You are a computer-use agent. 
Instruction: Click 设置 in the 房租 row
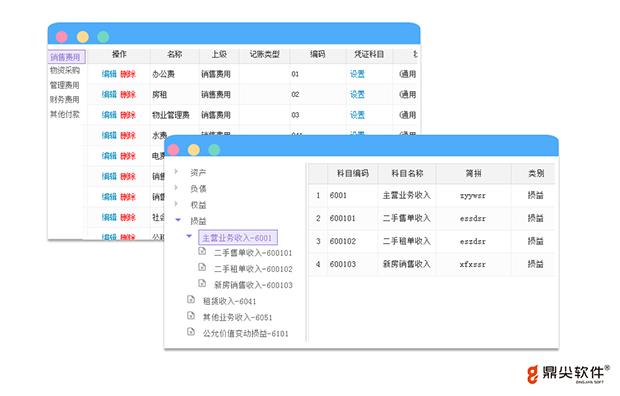click(x=357, y=95)
